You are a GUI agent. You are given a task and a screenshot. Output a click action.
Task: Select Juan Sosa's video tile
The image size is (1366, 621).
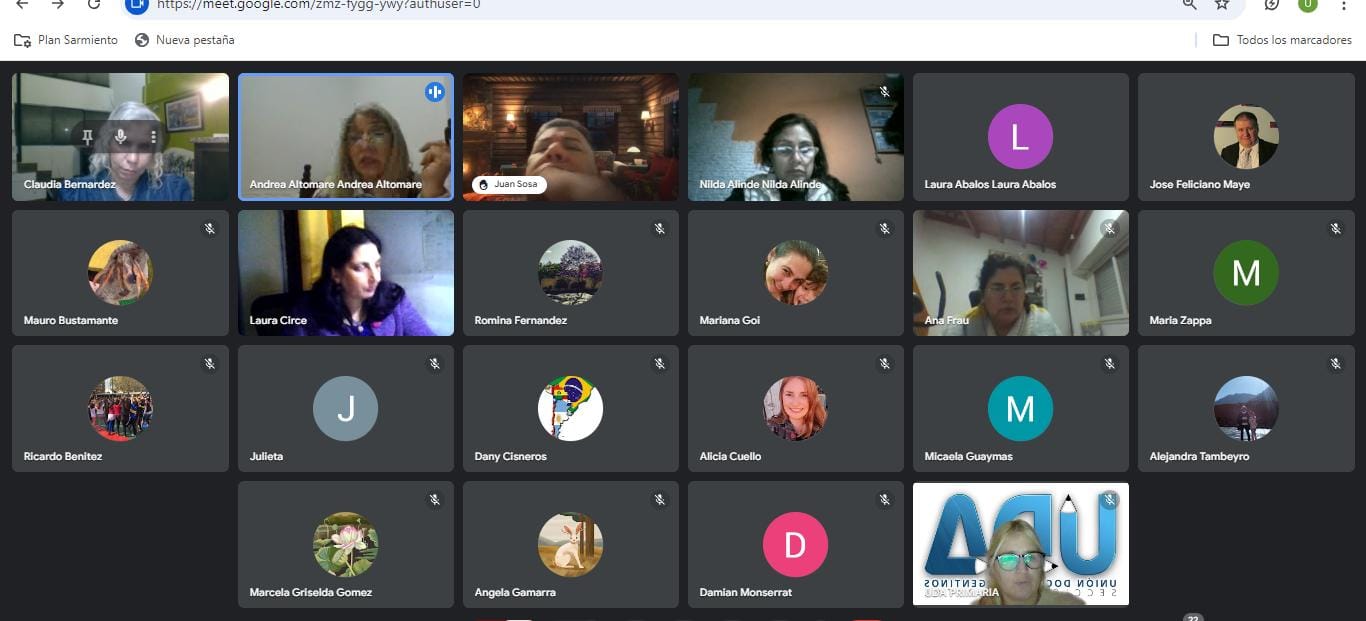pyautogui.click(x=570, y=137)
